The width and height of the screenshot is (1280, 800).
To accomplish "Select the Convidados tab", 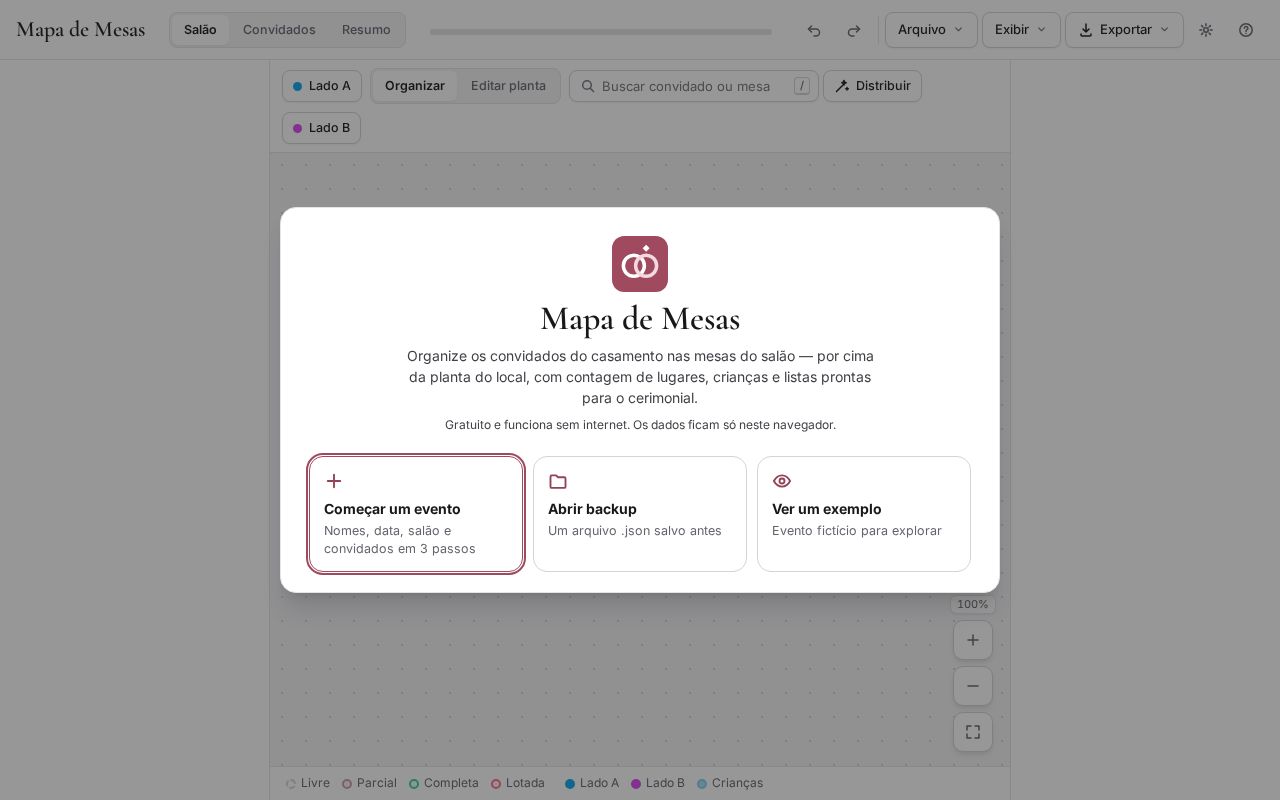I will [x=279, y=30].
